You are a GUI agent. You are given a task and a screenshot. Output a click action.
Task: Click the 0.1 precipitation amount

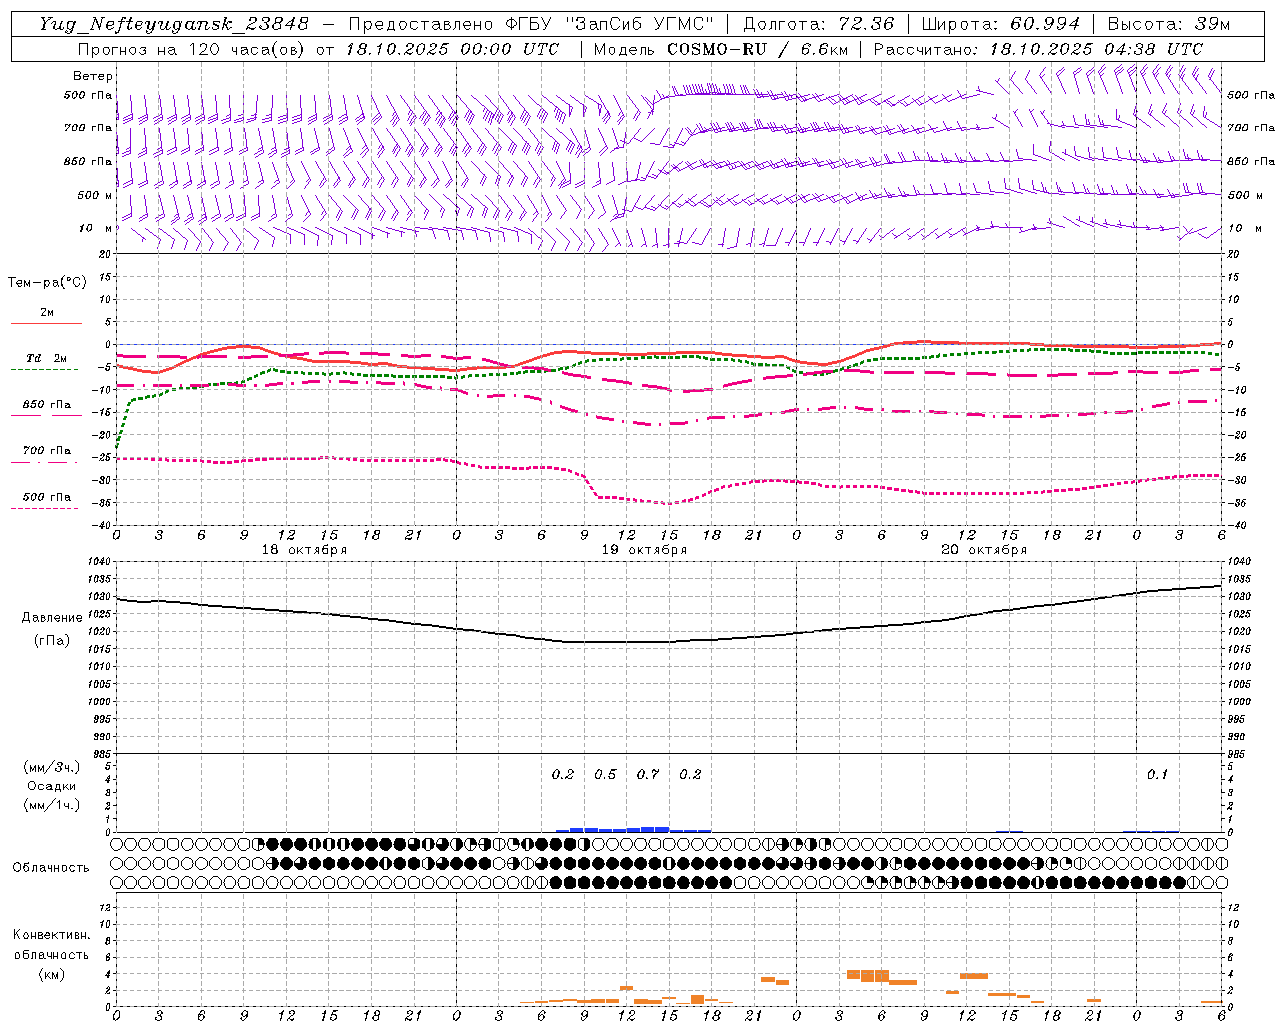tap(1157, 774)
